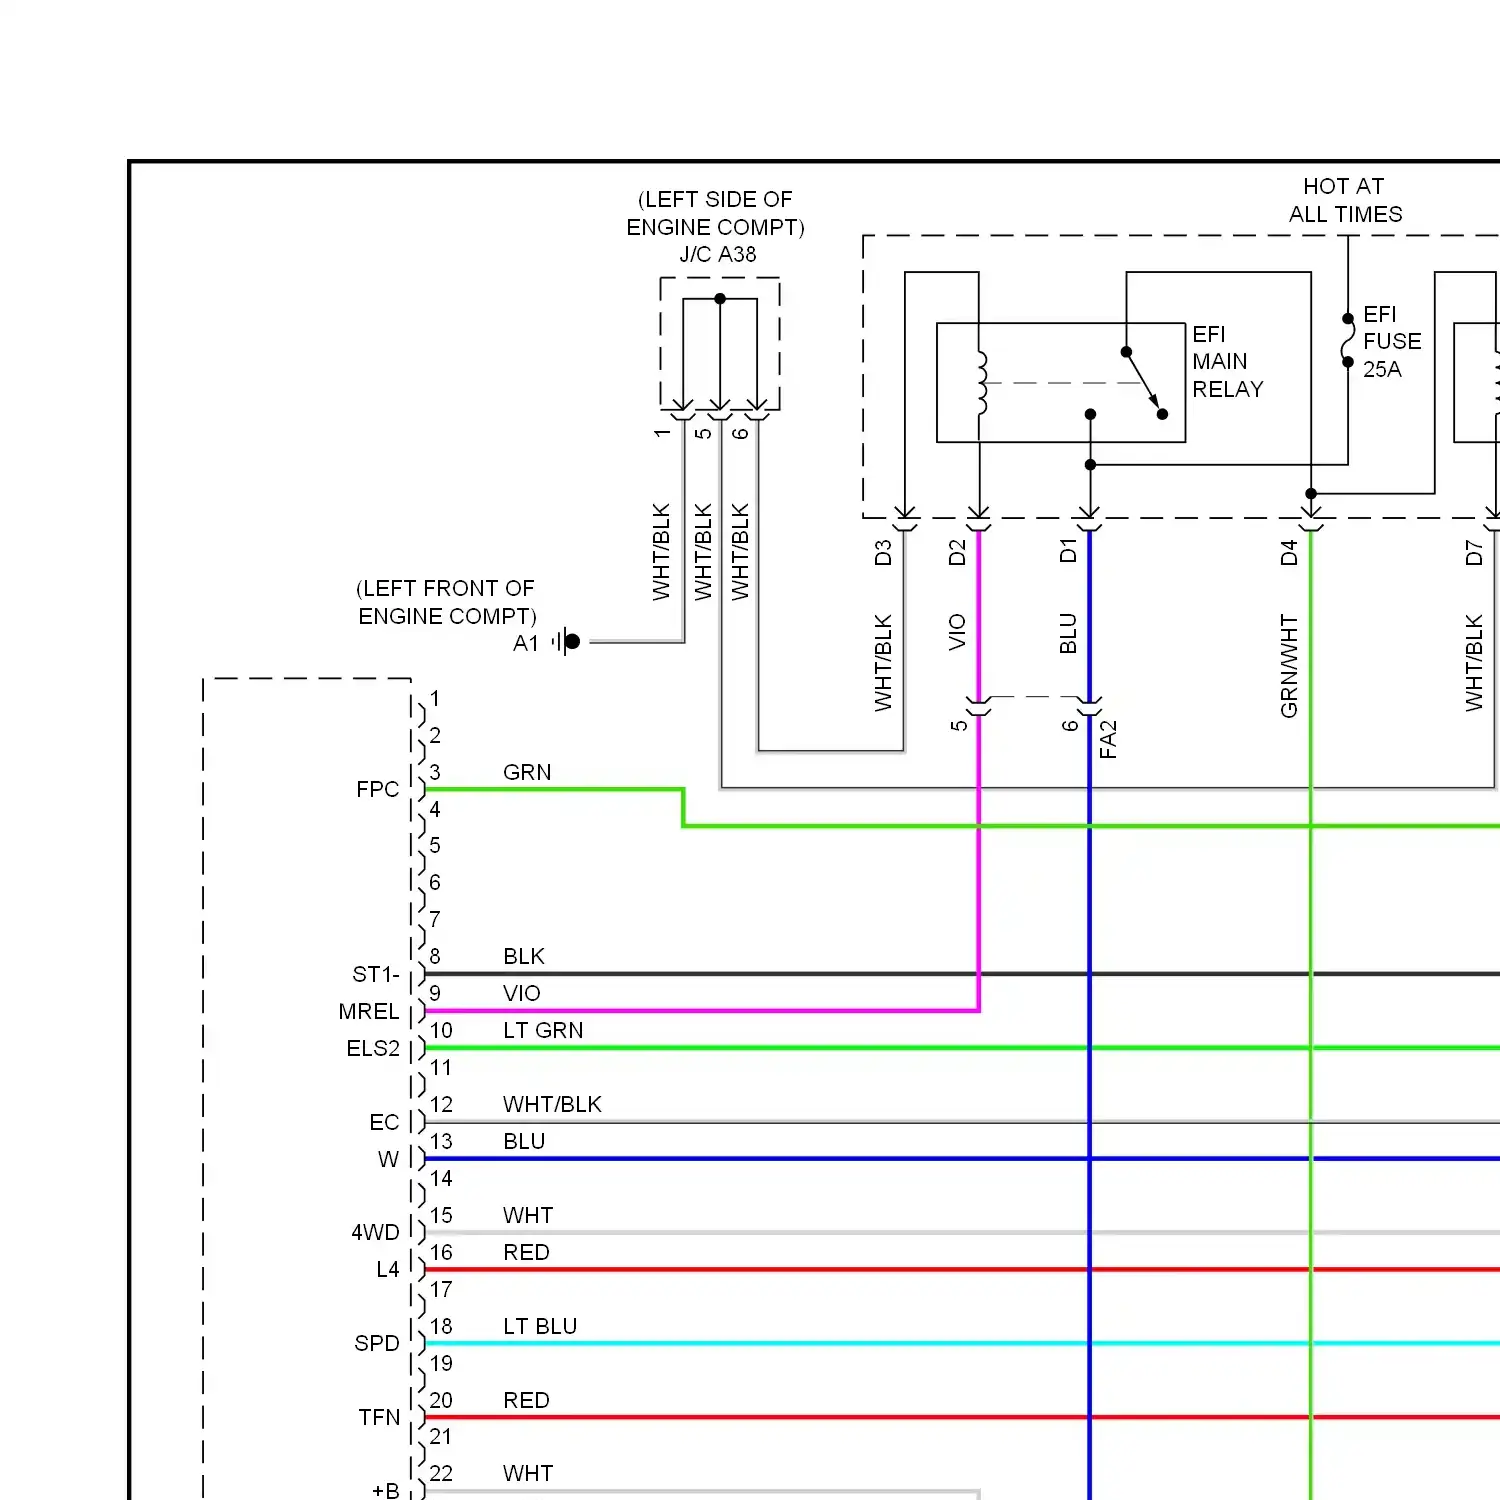Select the "ST1-" terminal label
The width and height of the screenshot is (1500, 1500).
[375, 974]
